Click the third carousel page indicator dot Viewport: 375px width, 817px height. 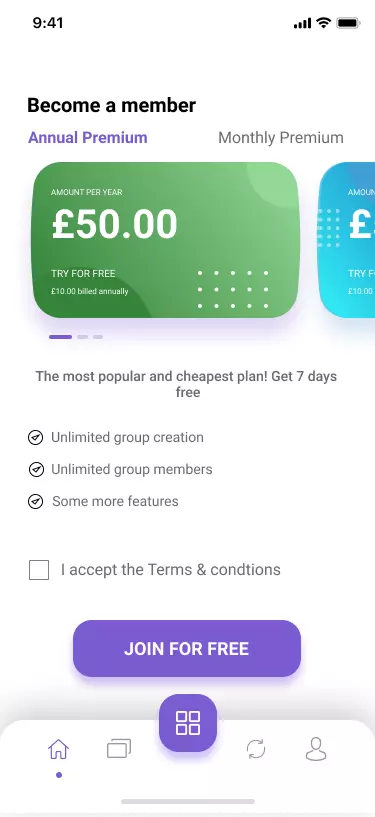(x=98, y=337)
